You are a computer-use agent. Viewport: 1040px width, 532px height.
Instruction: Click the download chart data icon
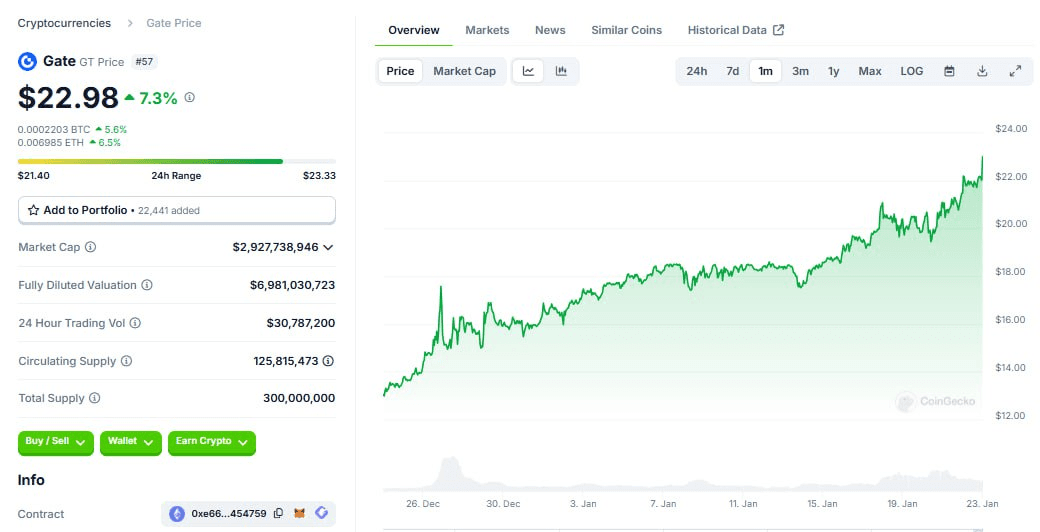pos(982,71)
